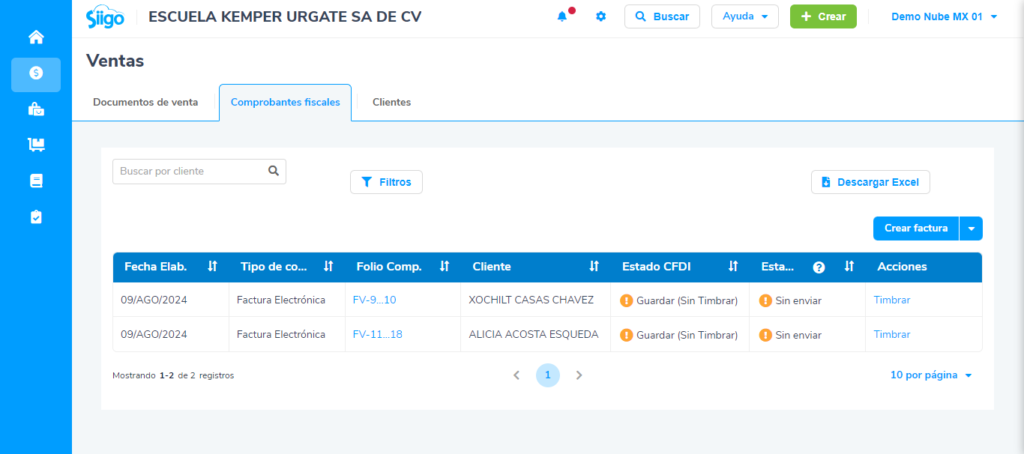Click the help question mark in table header

(x=819, y=267)
